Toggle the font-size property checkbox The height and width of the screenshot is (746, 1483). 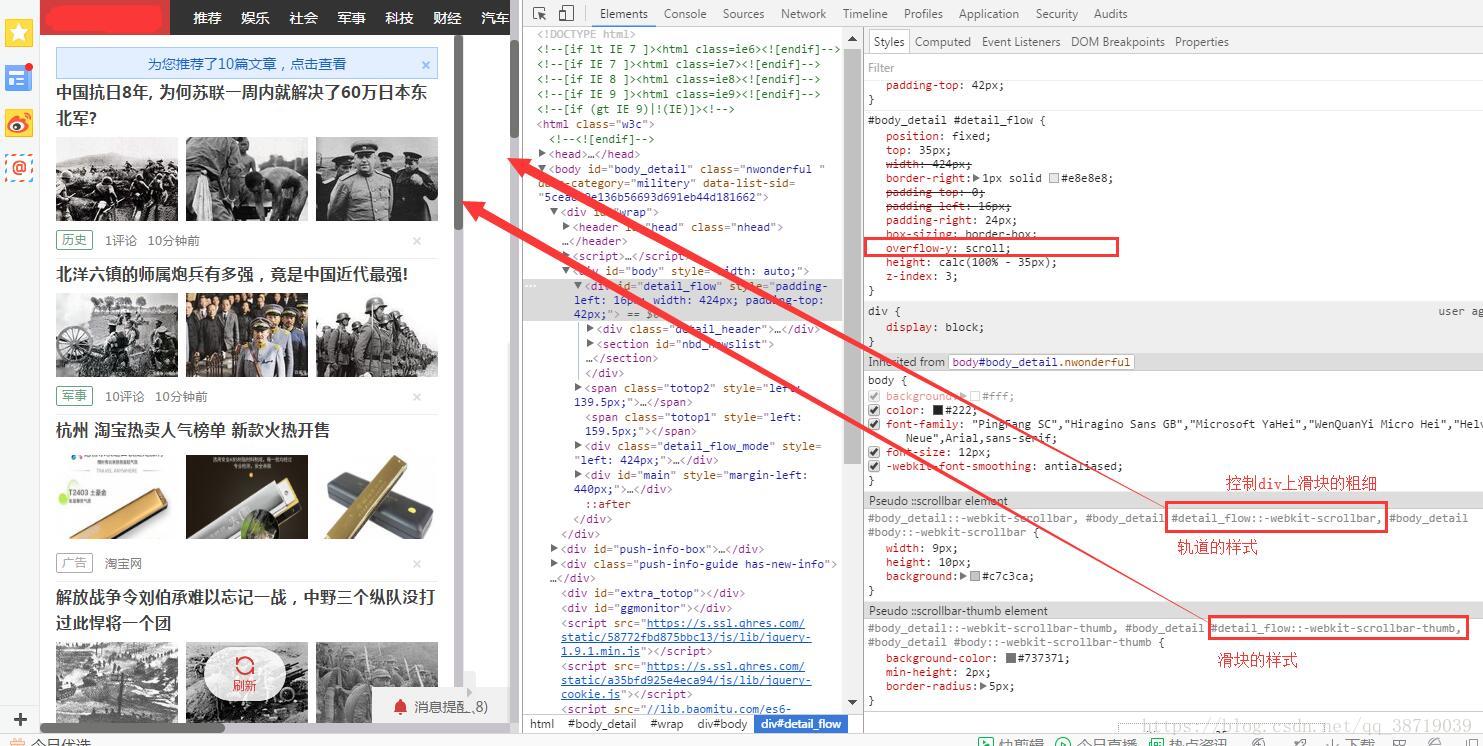click(874, 452)
